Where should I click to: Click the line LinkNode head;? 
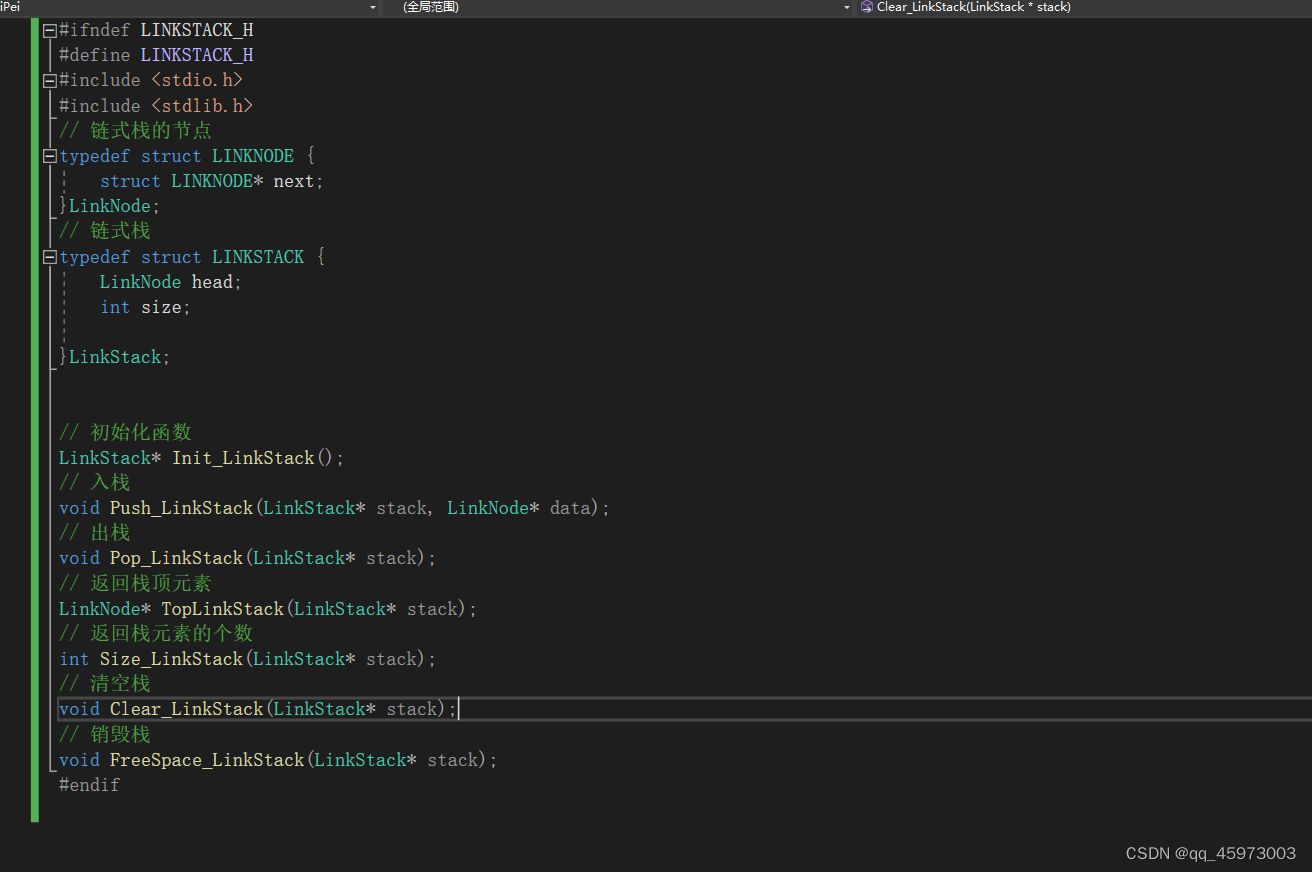171,282
